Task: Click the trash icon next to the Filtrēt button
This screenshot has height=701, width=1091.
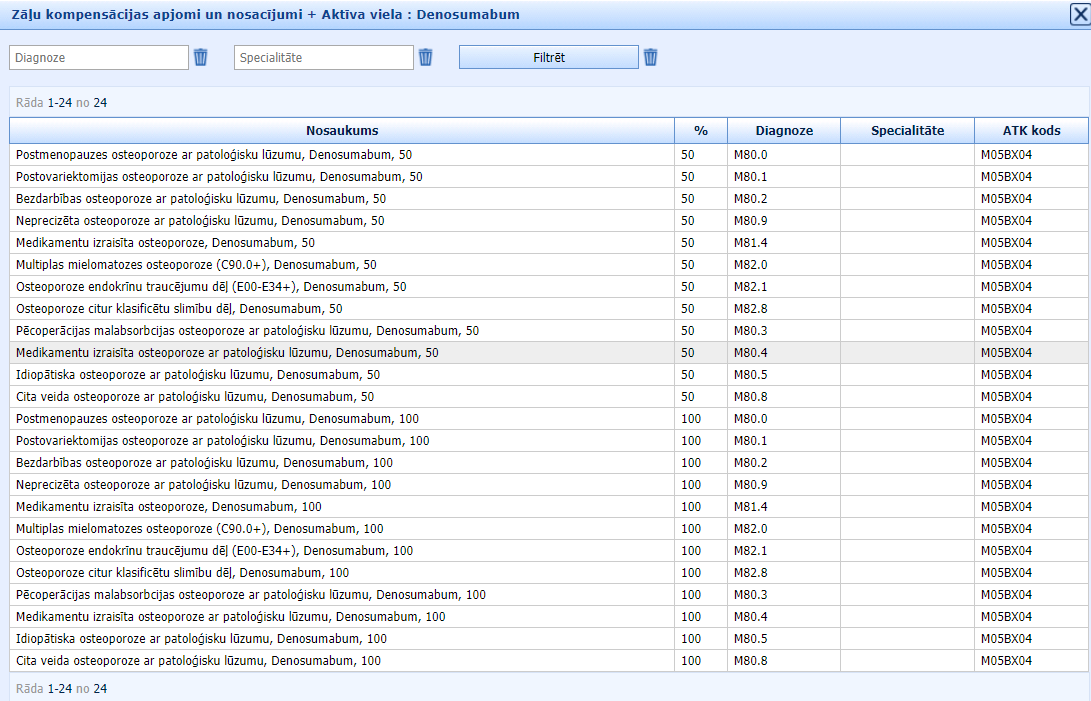Action: tap(651, 57)
